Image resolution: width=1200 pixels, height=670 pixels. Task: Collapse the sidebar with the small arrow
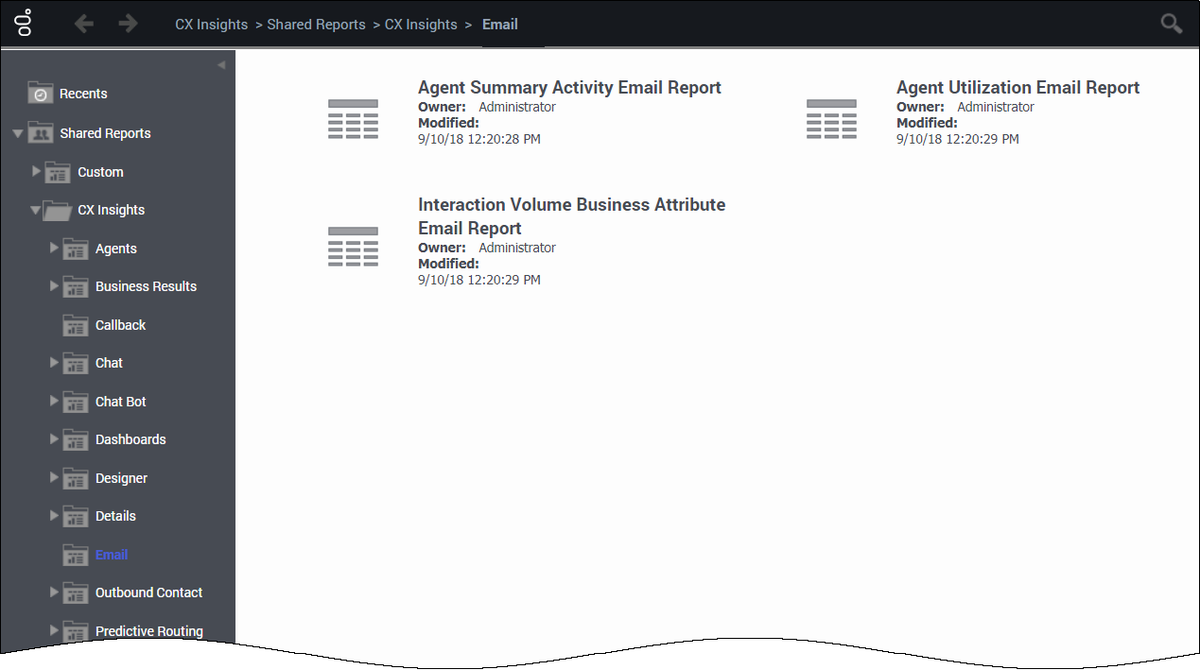click(x=221, y=65)
